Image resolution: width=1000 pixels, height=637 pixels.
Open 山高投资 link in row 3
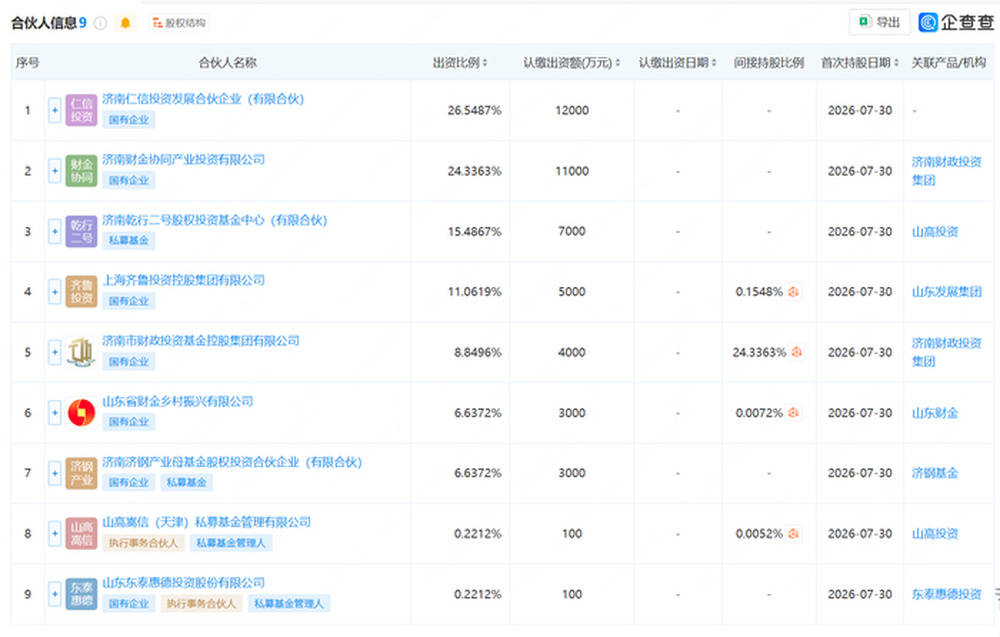(x=935, y=231)
